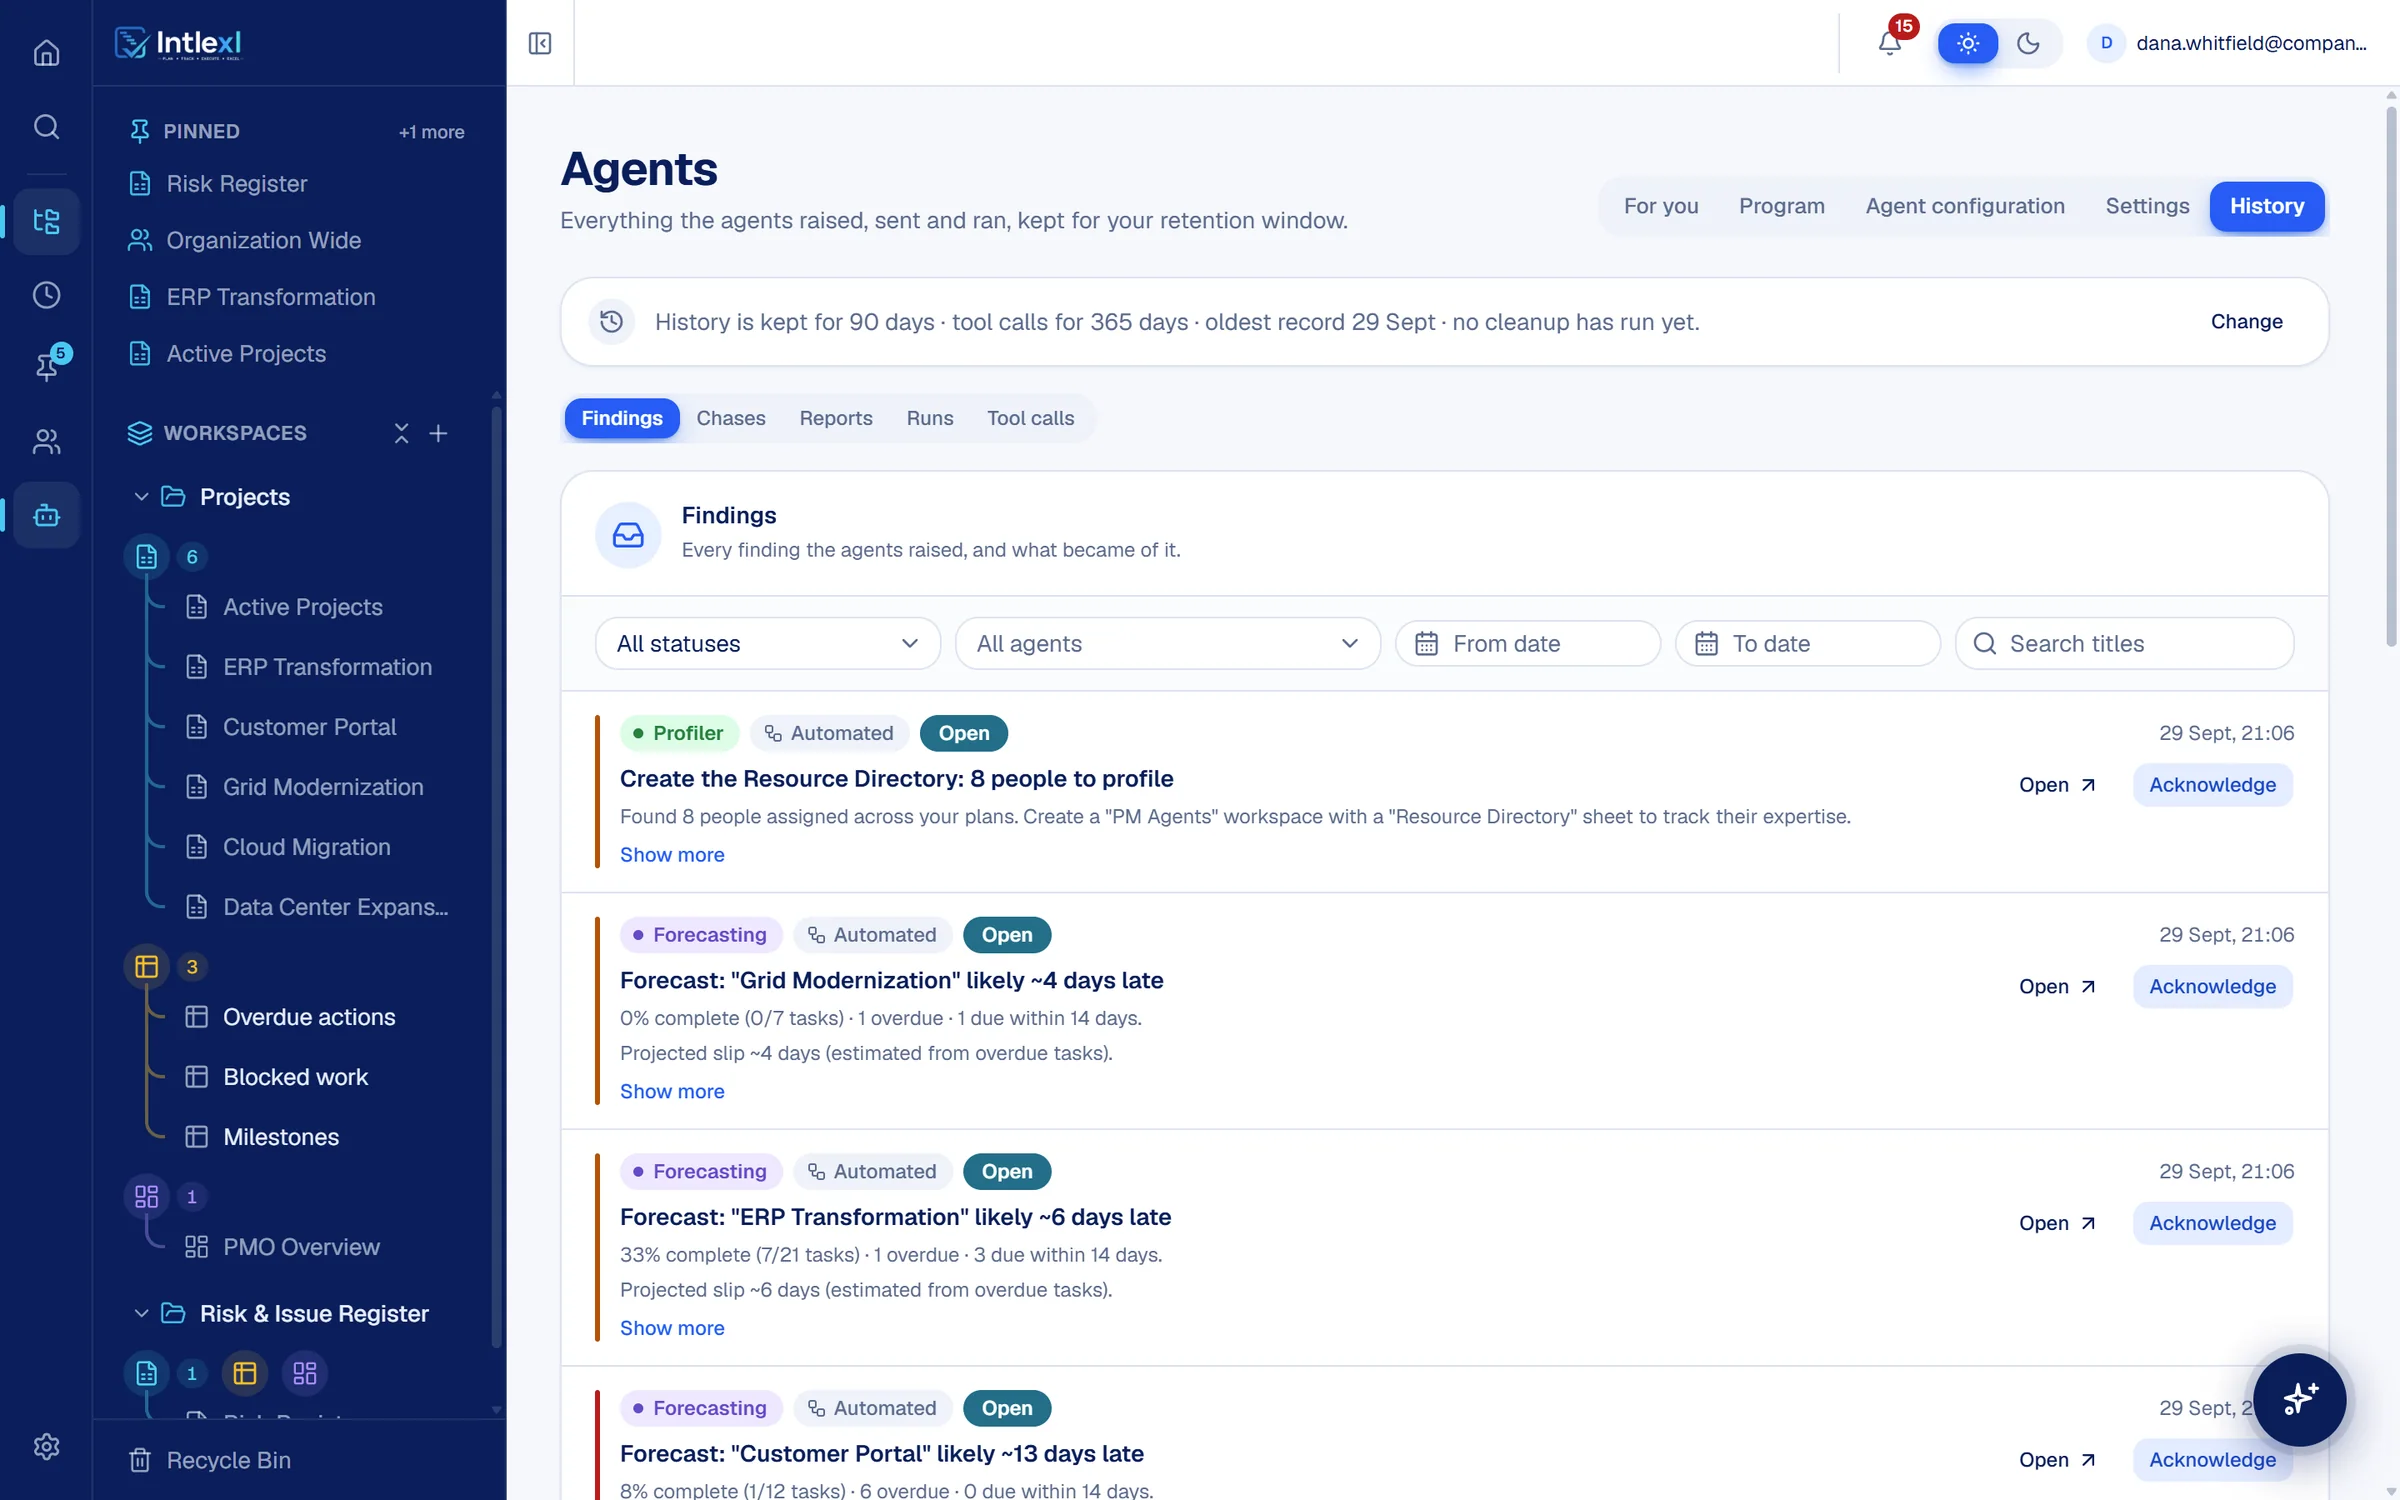Show more of the Grid Modernization forecast

pyautogui.click(x=672, y=1091)
